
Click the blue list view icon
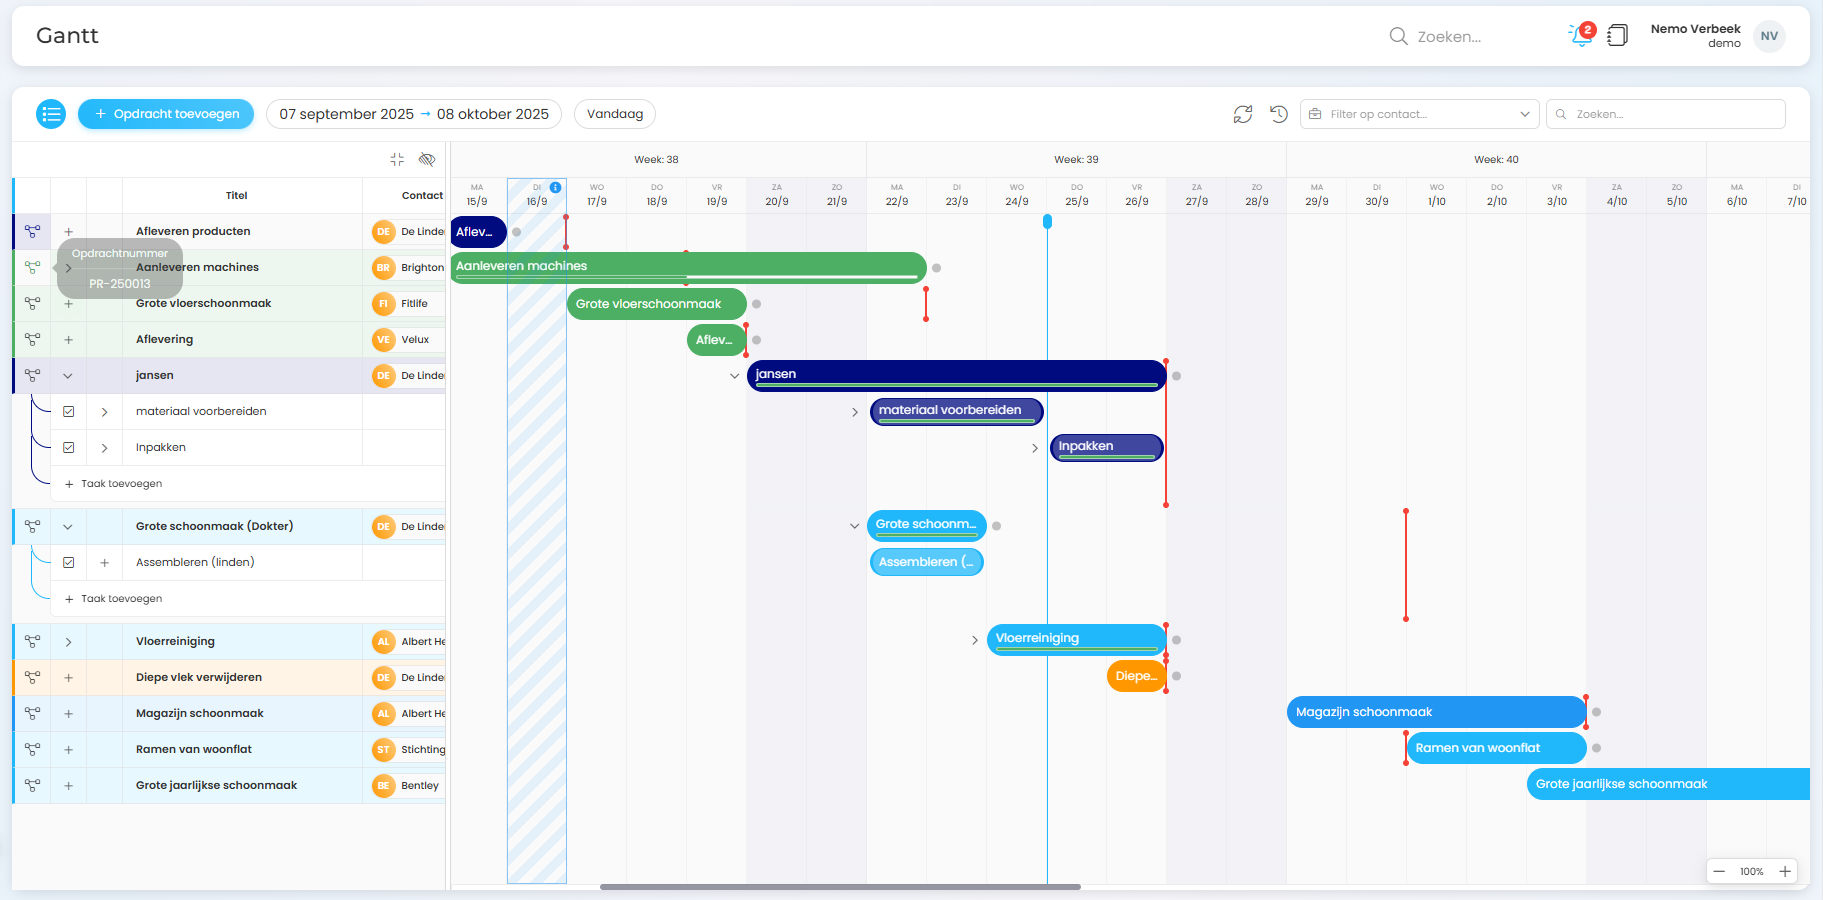(x=51, y=114)
